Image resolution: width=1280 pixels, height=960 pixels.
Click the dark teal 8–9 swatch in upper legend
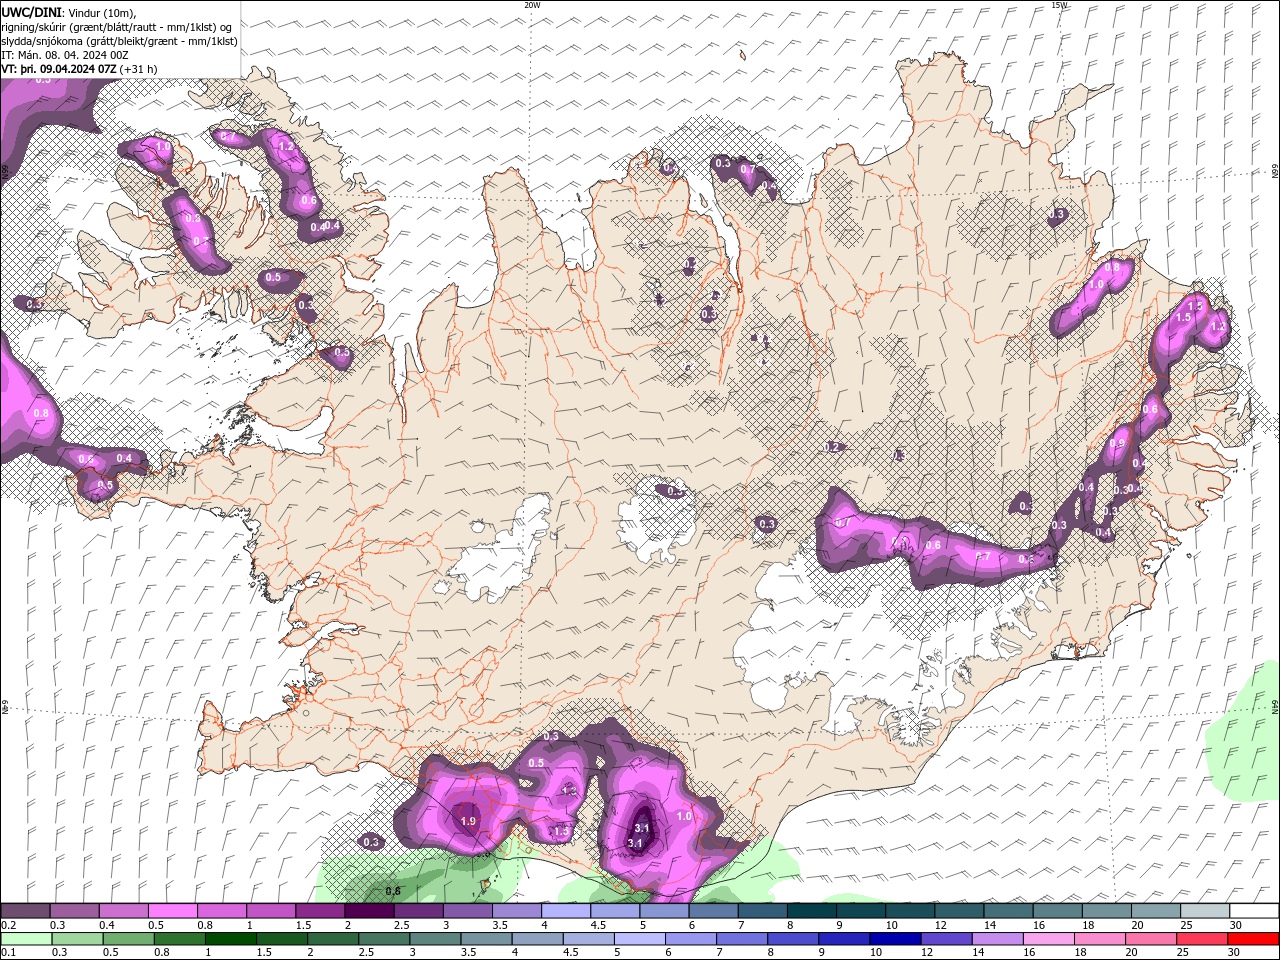pyautogui.click(x=812, y=911)
